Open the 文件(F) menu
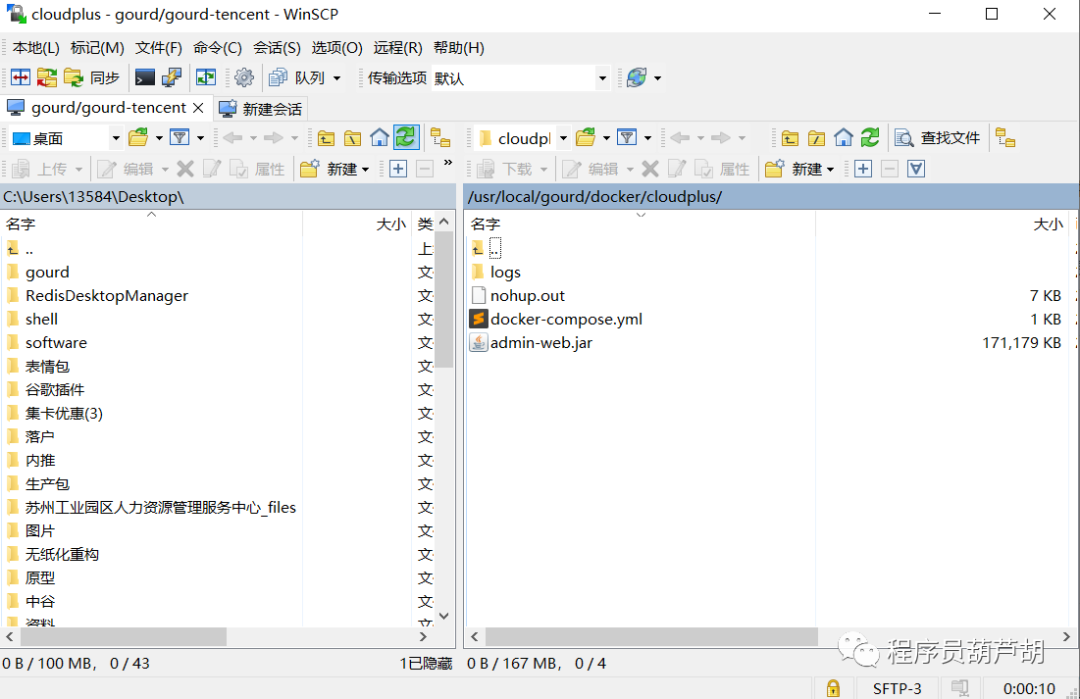Screen dimensions: 1080x699 coord(158,48)
